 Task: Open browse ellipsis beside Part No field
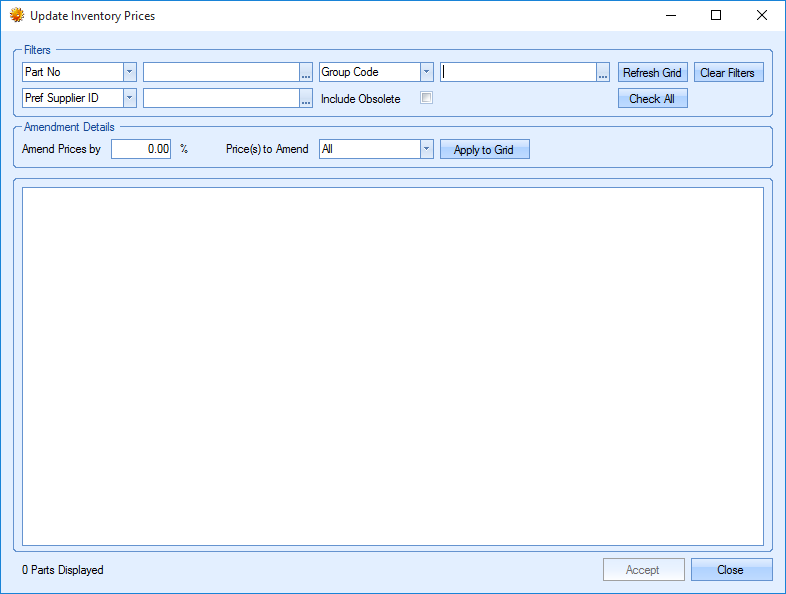pyautogui.click(x=306, y=73)
